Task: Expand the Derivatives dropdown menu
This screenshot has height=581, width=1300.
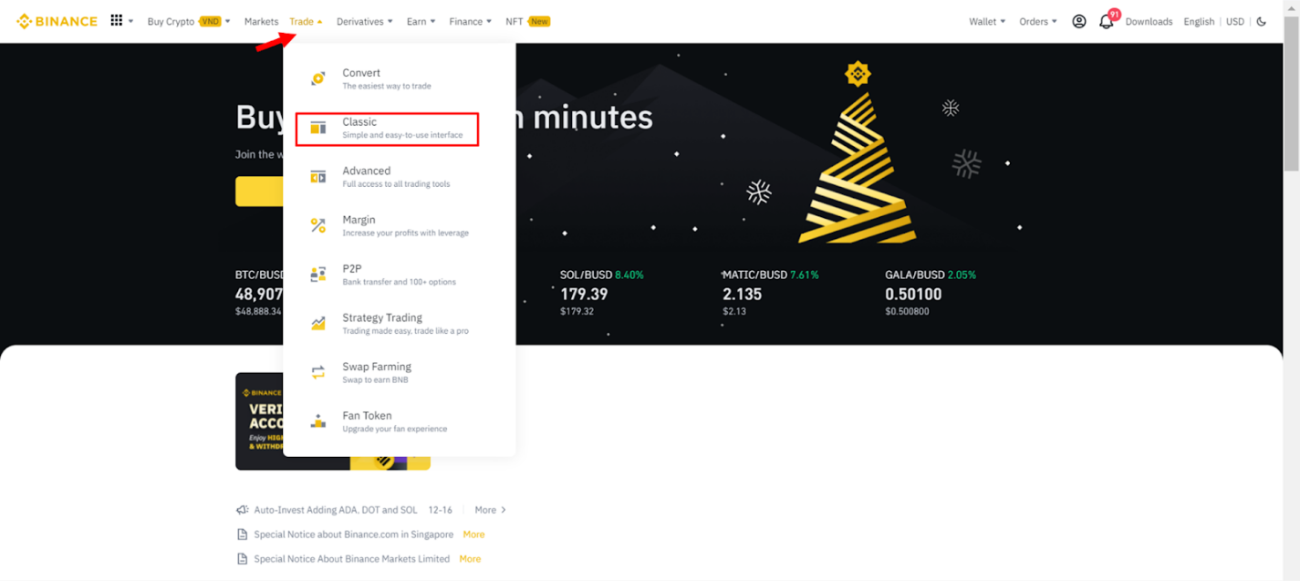Action: [x=364, y=21]
